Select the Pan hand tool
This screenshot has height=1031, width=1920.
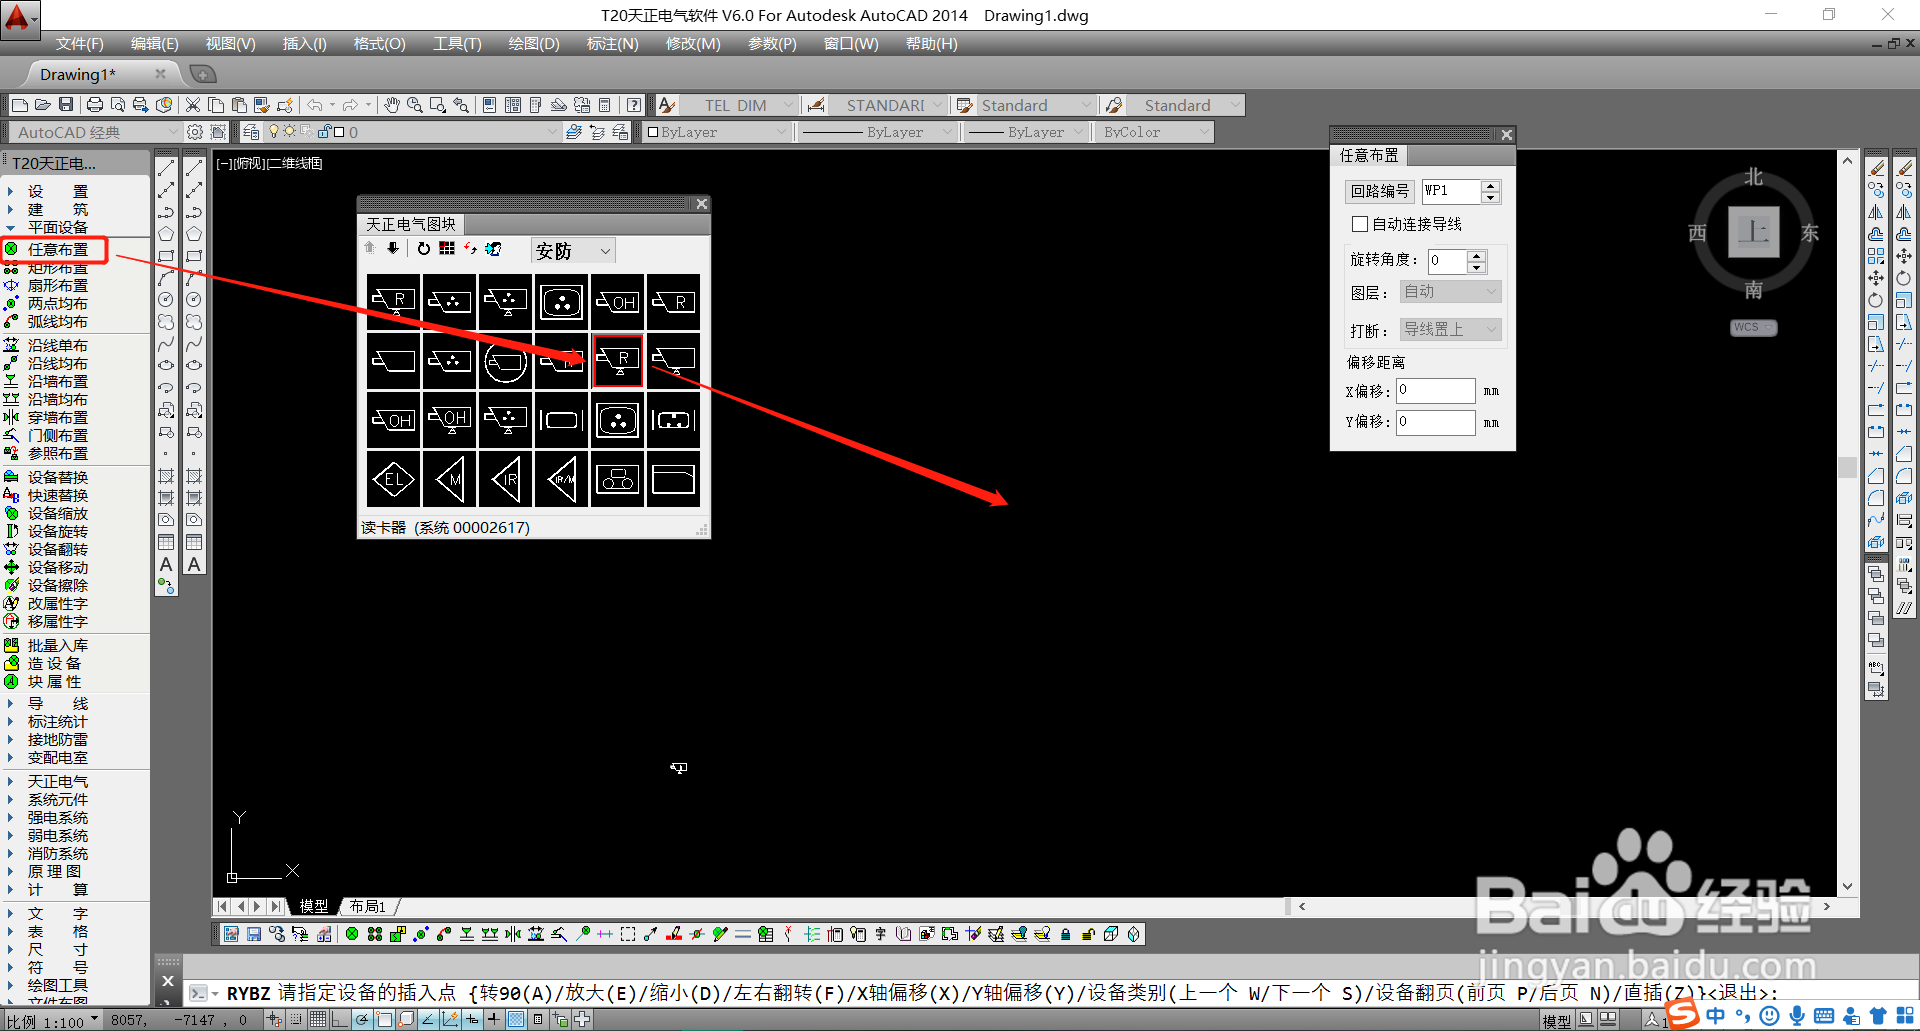pyautogui.click(x=392, y=105)
